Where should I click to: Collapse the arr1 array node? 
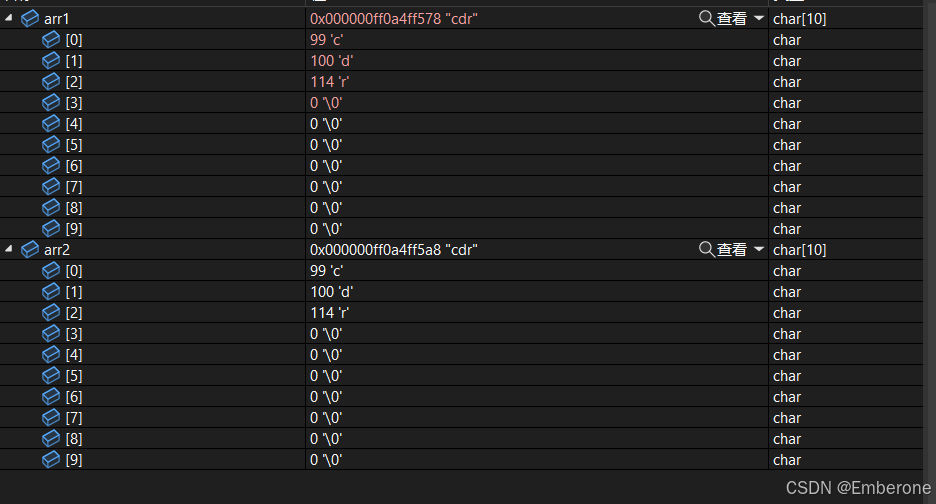point(8,18)
